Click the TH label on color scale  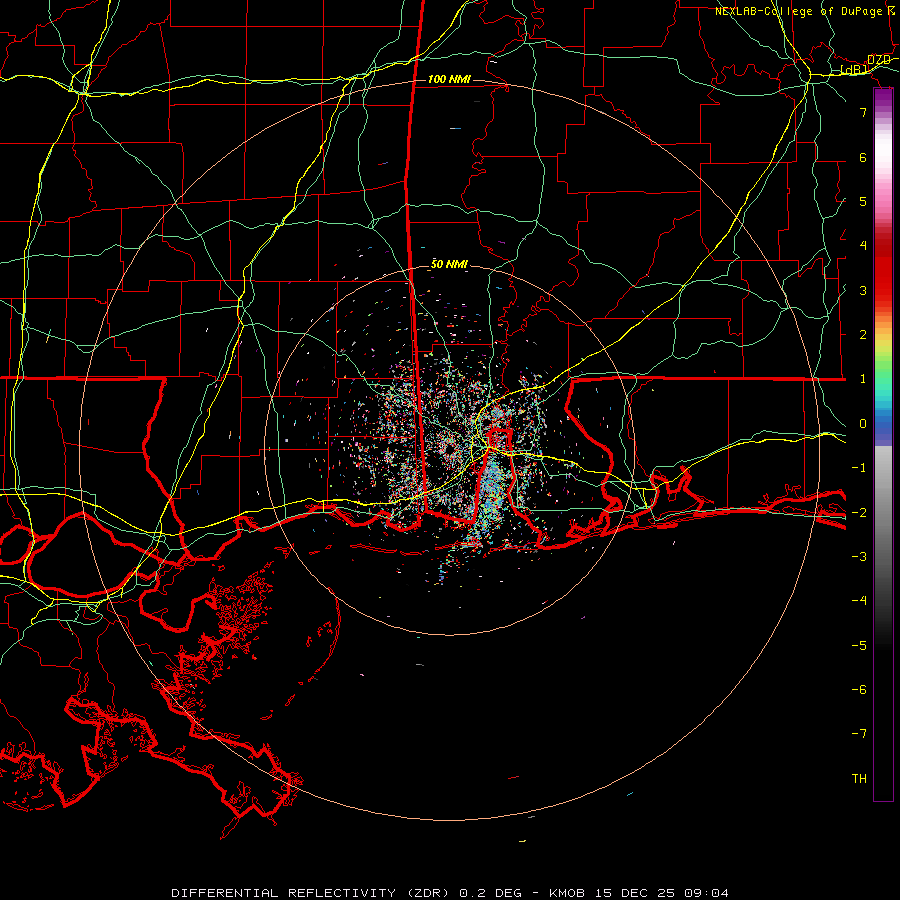tap(859, 779)
